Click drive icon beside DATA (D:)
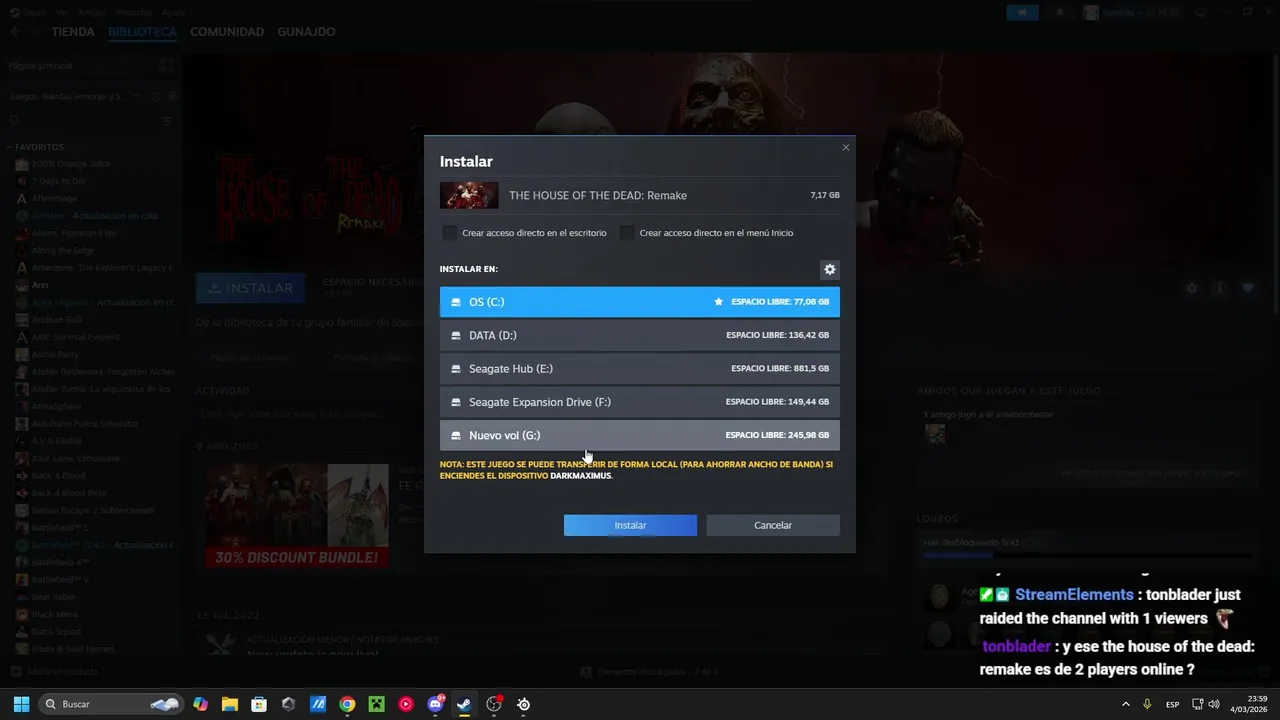Screen dimensions: 1280x720 [456, 336]
